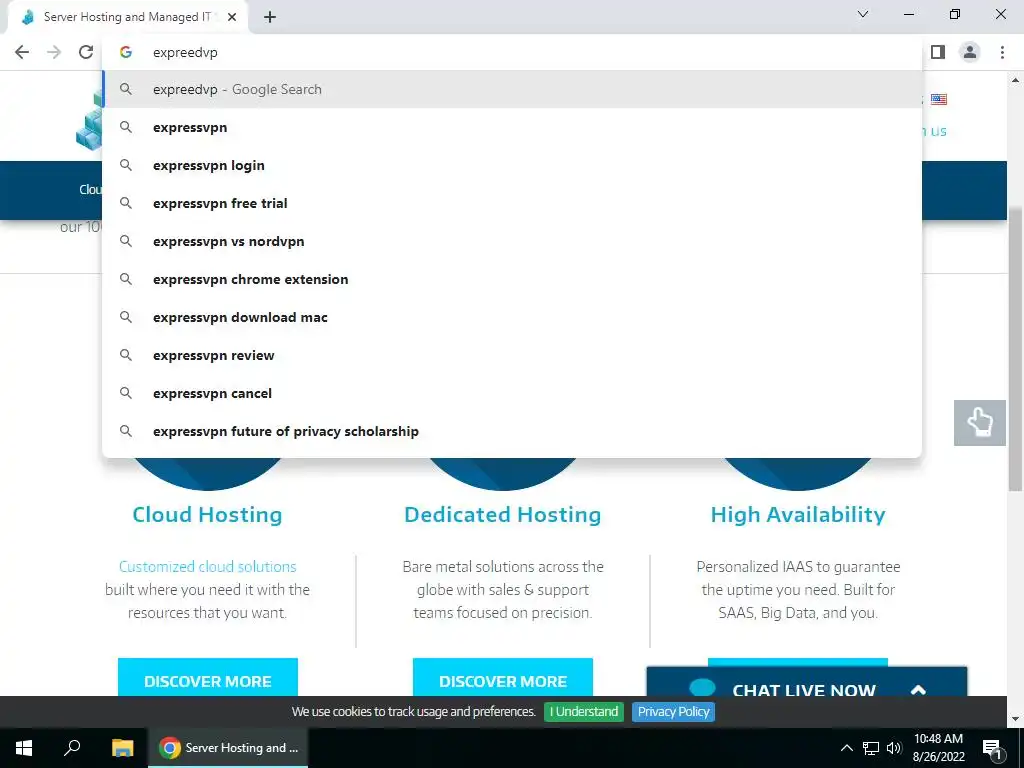
Task: Open the Cloud Hosting heading link
Action: (x=207, y=515)
